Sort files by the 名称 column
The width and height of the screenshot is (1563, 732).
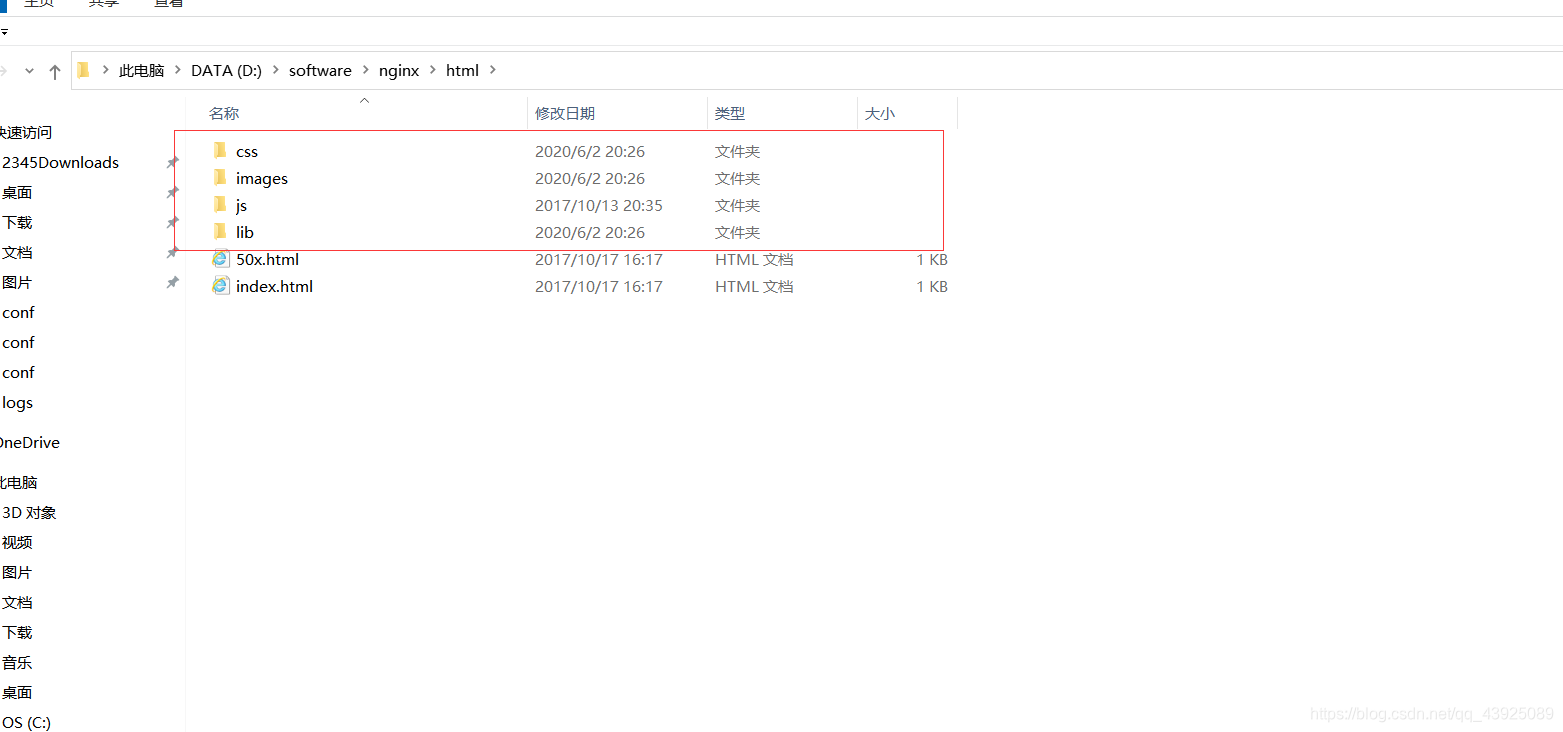click(224, 114)
